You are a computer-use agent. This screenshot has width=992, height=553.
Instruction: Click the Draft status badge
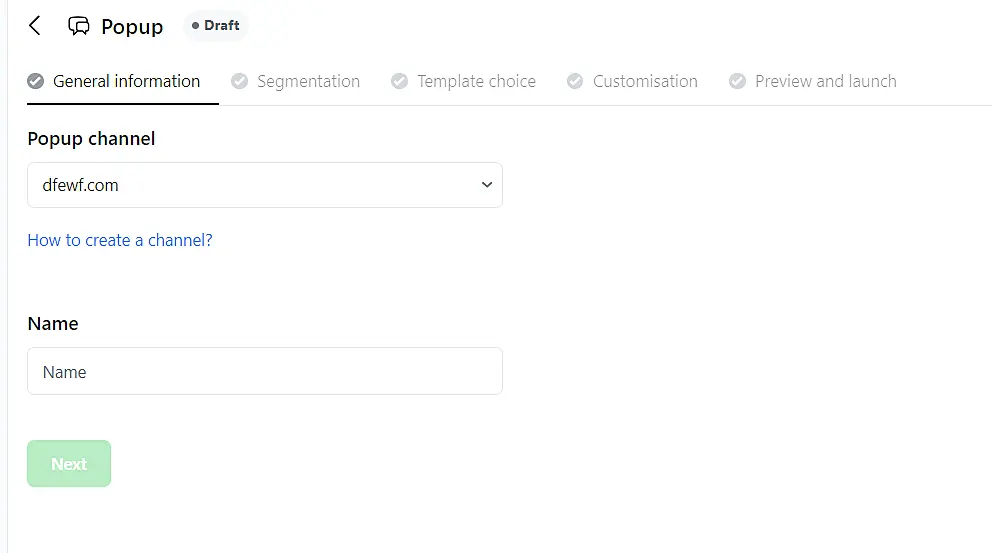(x=215, y=26)
